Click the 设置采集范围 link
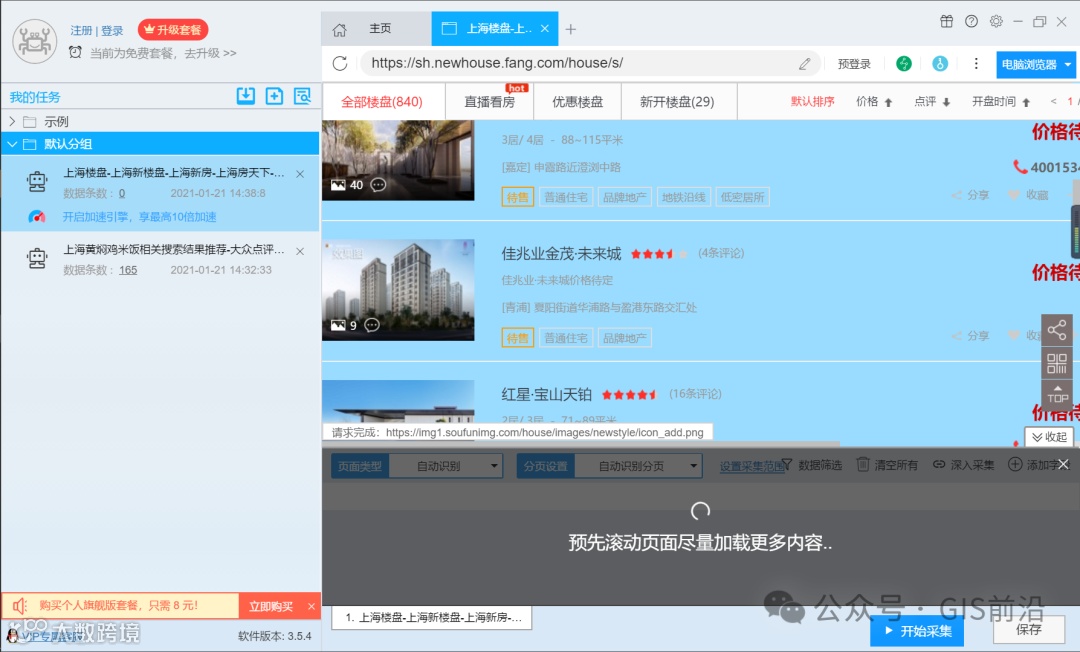This screenshot has height=652, width=1080. click(751, 466)
